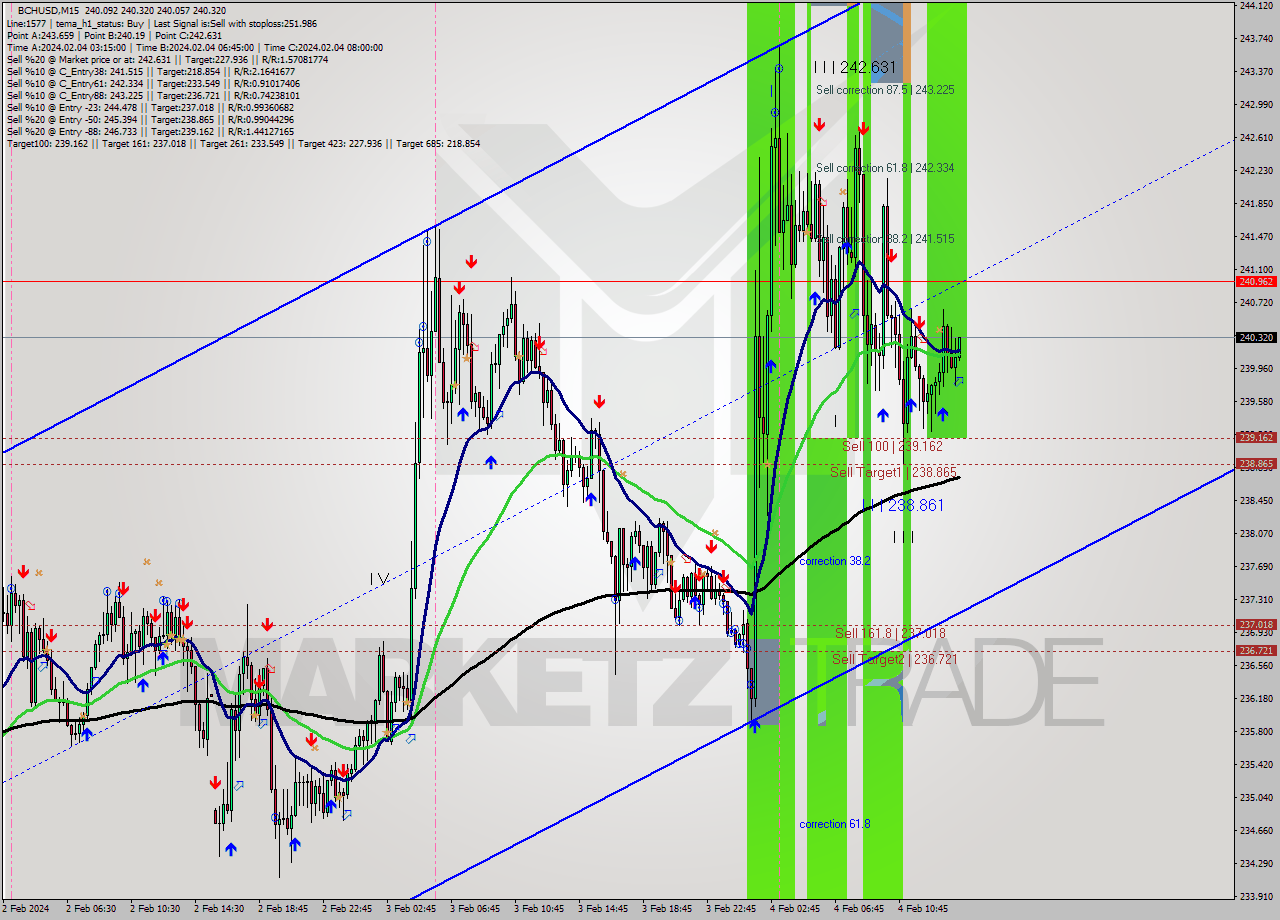
Task: Click the '3 Feb 18:45' time axis label
Action: tap(667, 909)
